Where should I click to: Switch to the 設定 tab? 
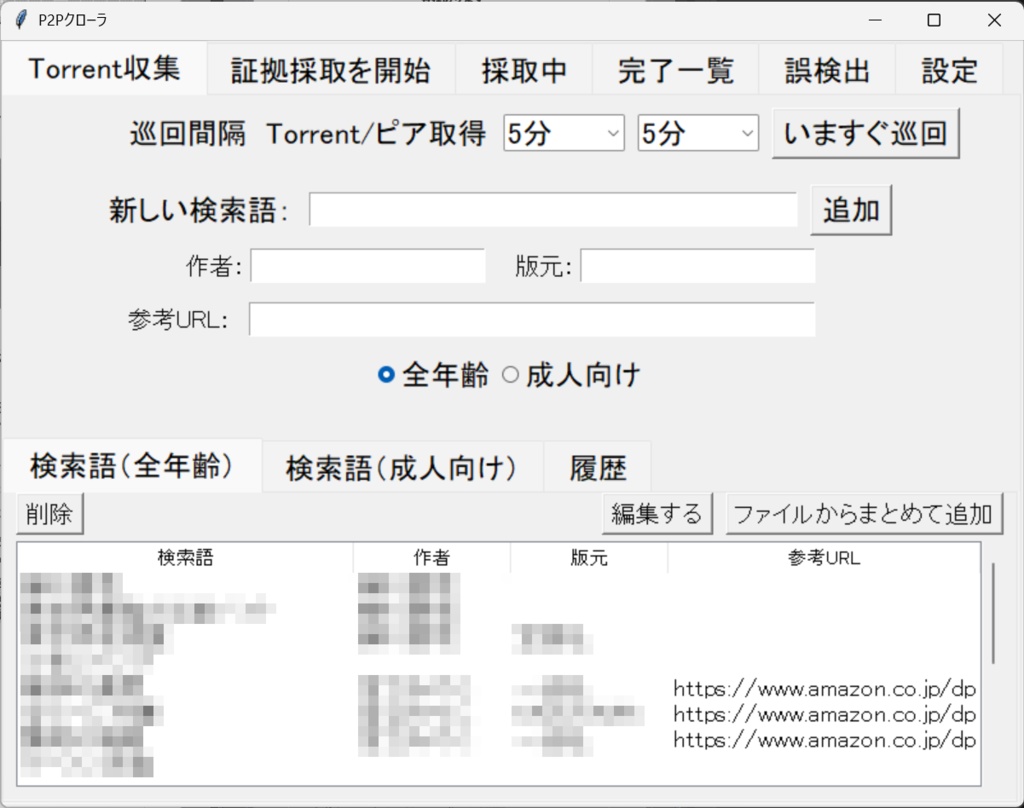pyautogui.click(x=947, y=69)
